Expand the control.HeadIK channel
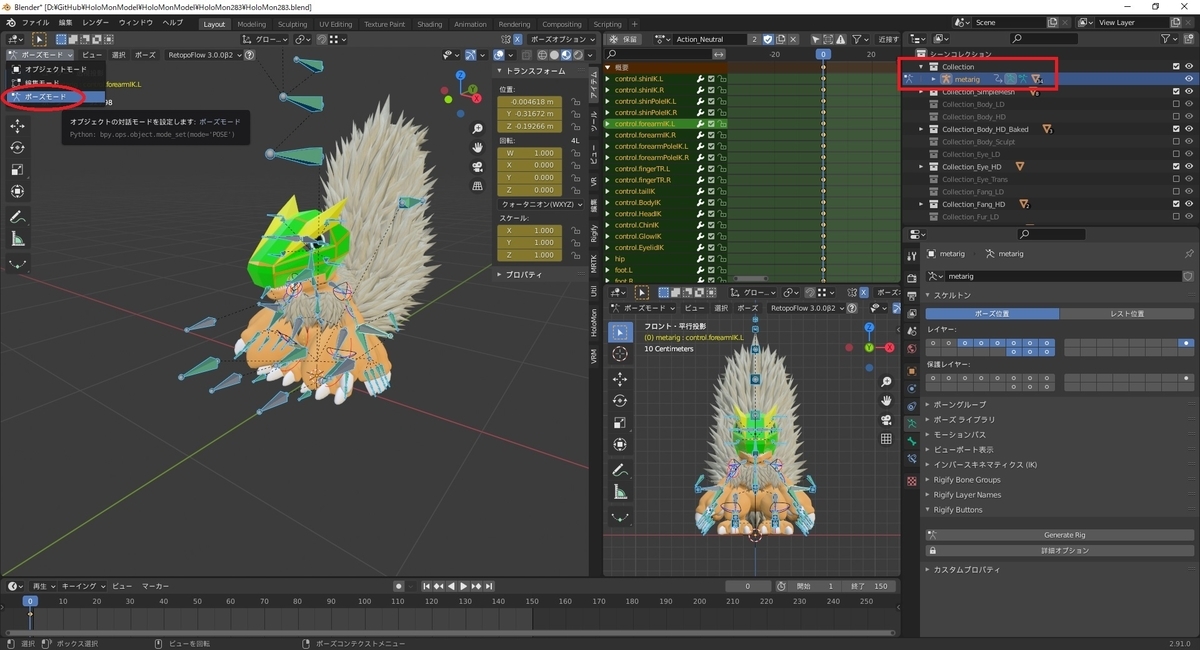This screenshot has height=650, width=1200. [608, 214]
